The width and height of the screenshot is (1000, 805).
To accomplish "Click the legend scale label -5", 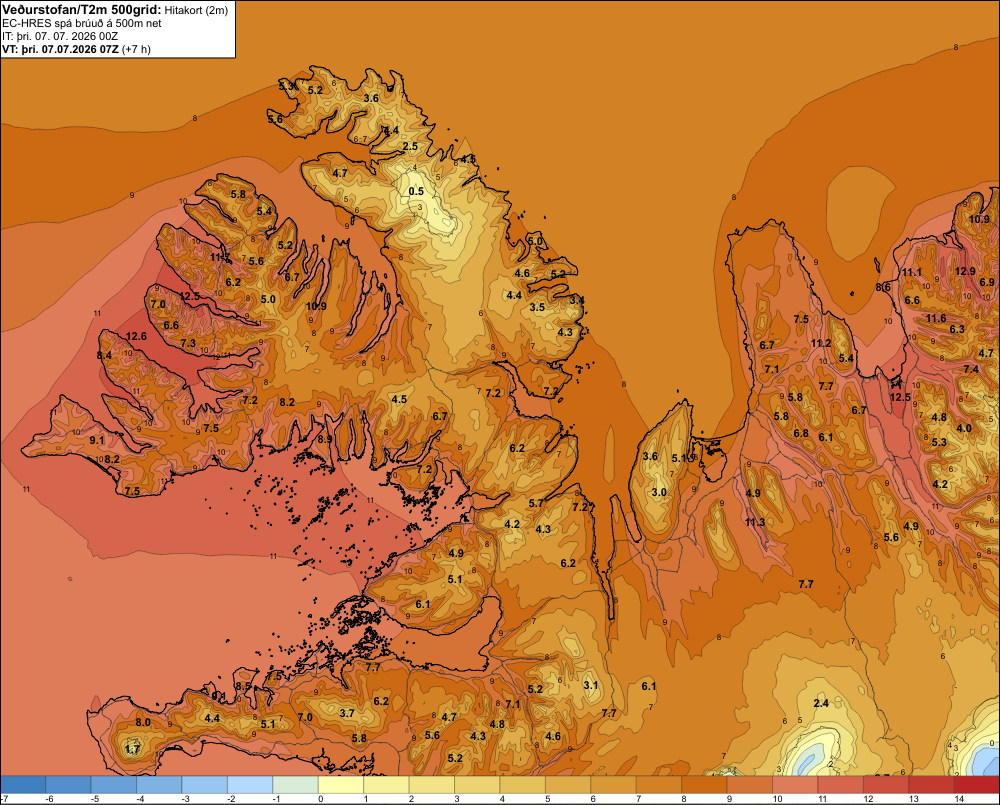I will (x=94, y=799).
